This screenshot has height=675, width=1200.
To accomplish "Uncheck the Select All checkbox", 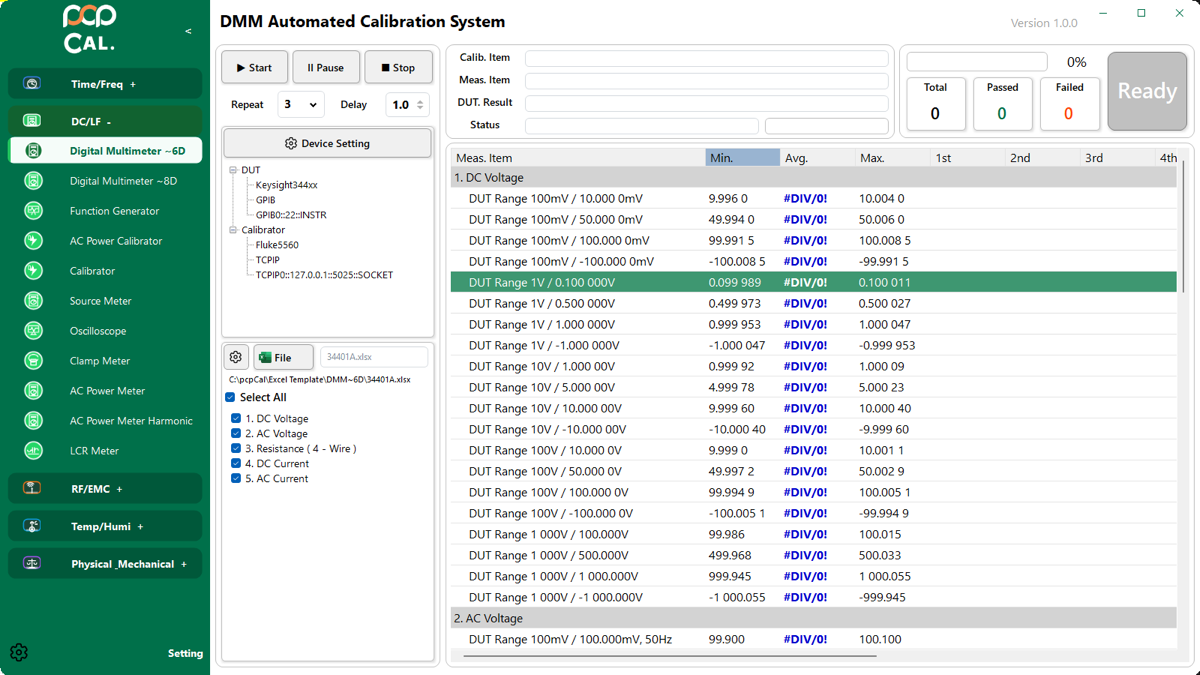I will (x=230, y=397).
